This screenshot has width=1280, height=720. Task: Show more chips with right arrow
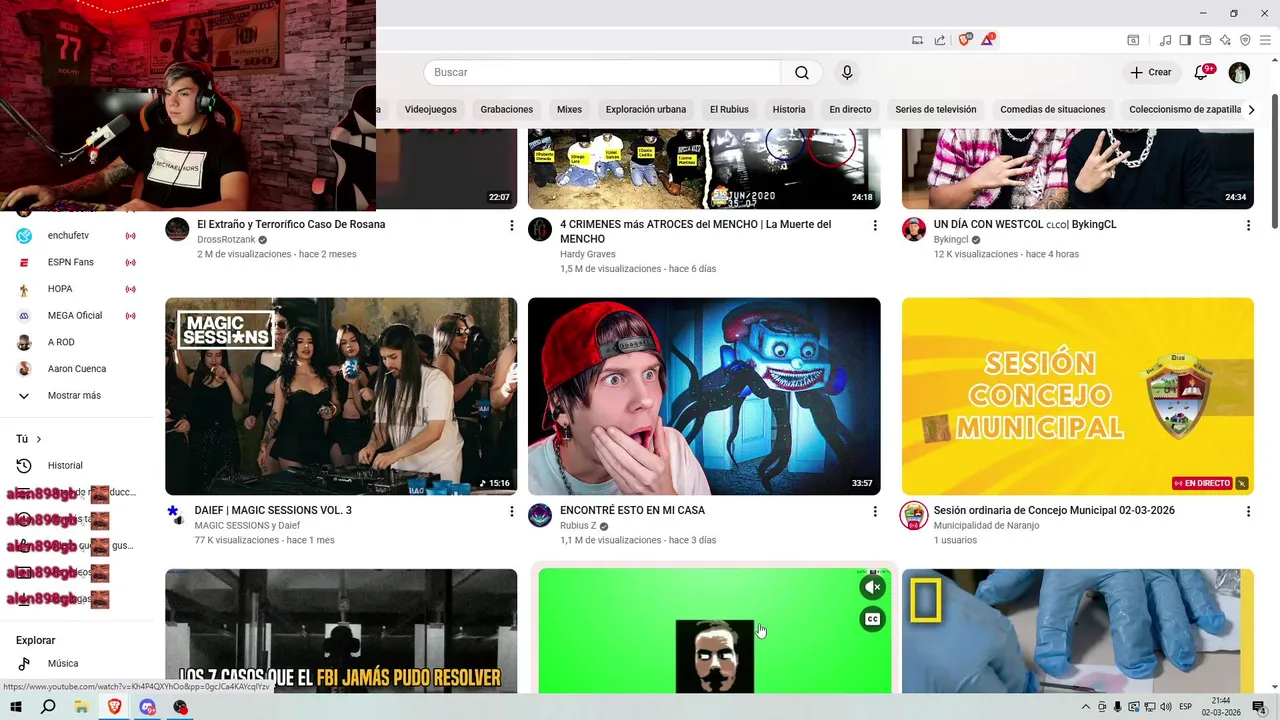[x=1251, y=109]
